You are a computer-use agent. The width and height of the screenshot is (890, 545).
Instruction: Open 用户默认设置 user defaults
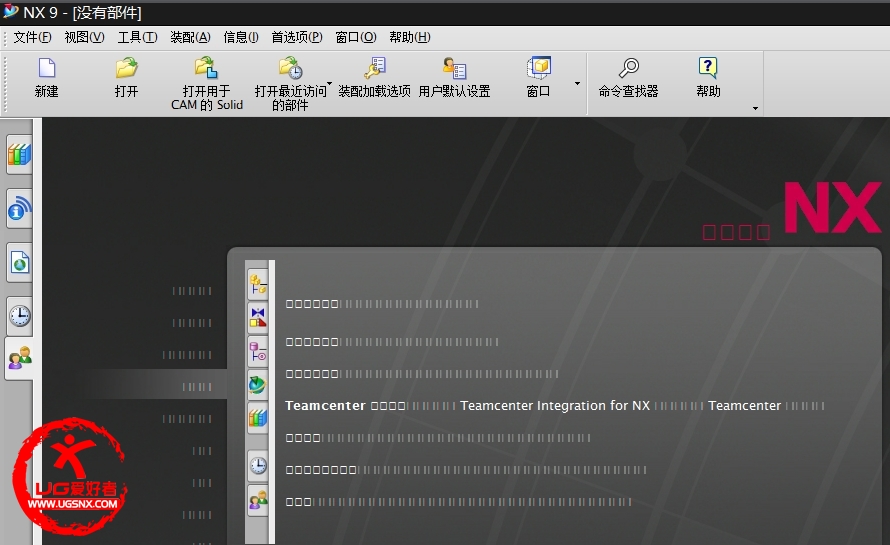point(454,78)
